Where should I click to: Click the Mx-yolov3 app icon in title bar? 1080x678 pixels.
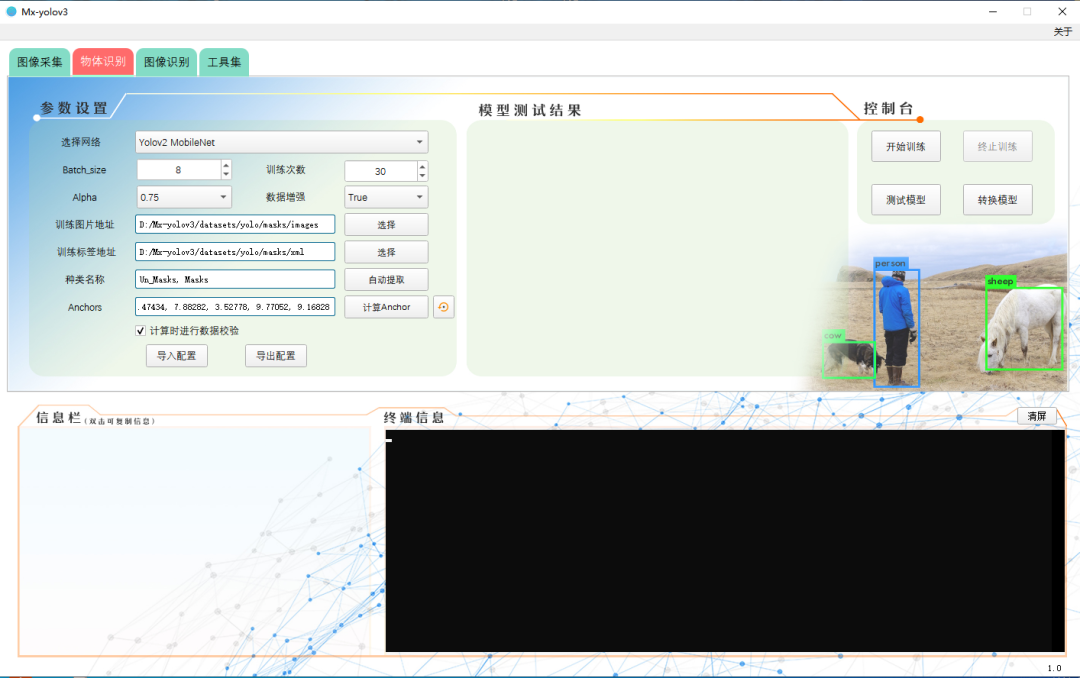11,12
